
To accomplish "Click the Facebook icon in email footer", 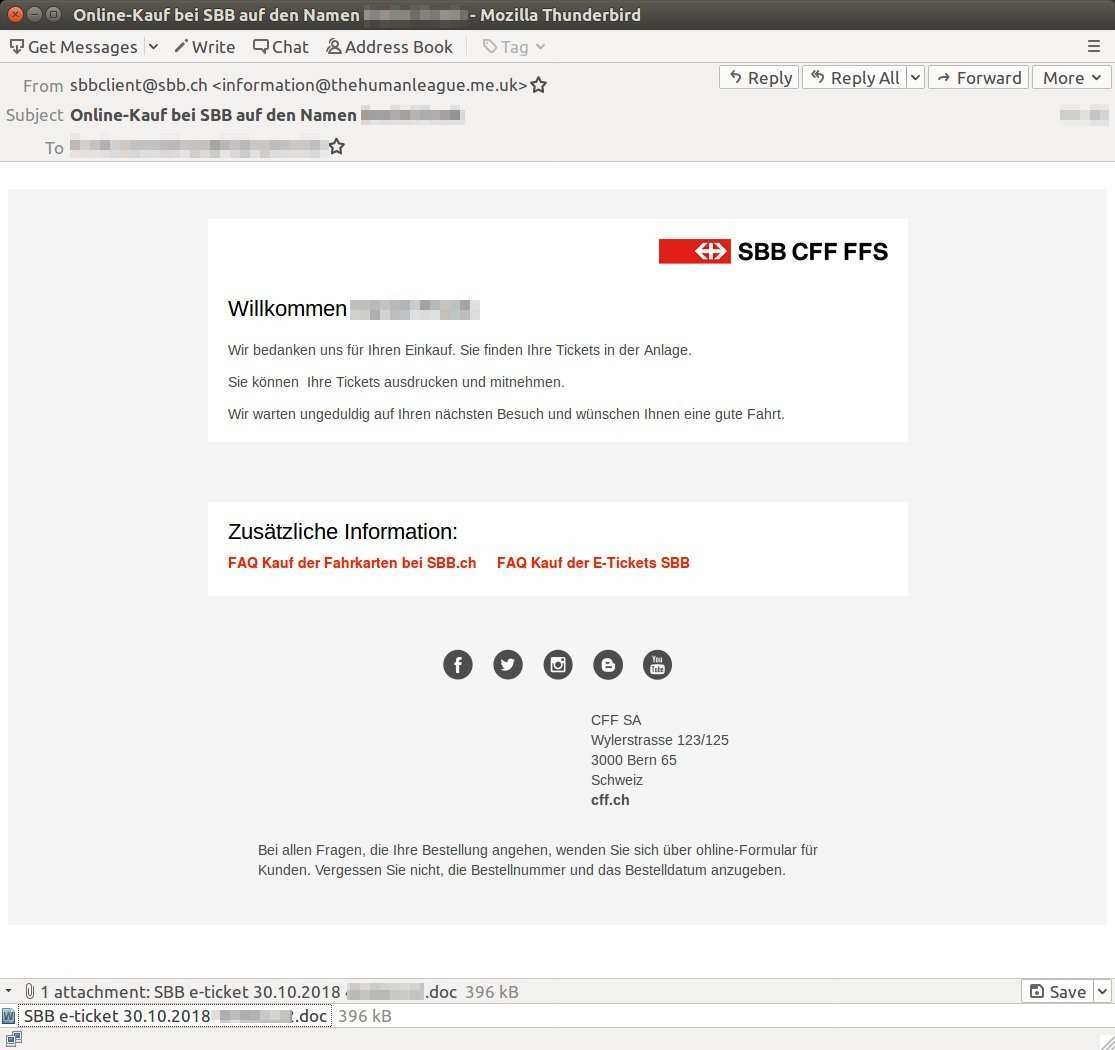I will 458,664.
